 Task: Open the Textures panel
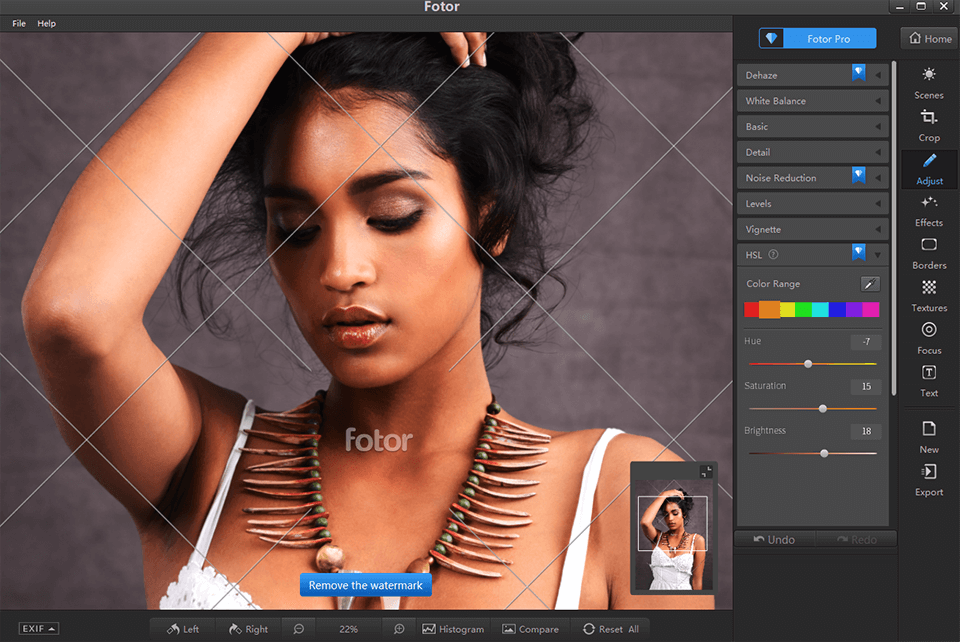[928, 297]
